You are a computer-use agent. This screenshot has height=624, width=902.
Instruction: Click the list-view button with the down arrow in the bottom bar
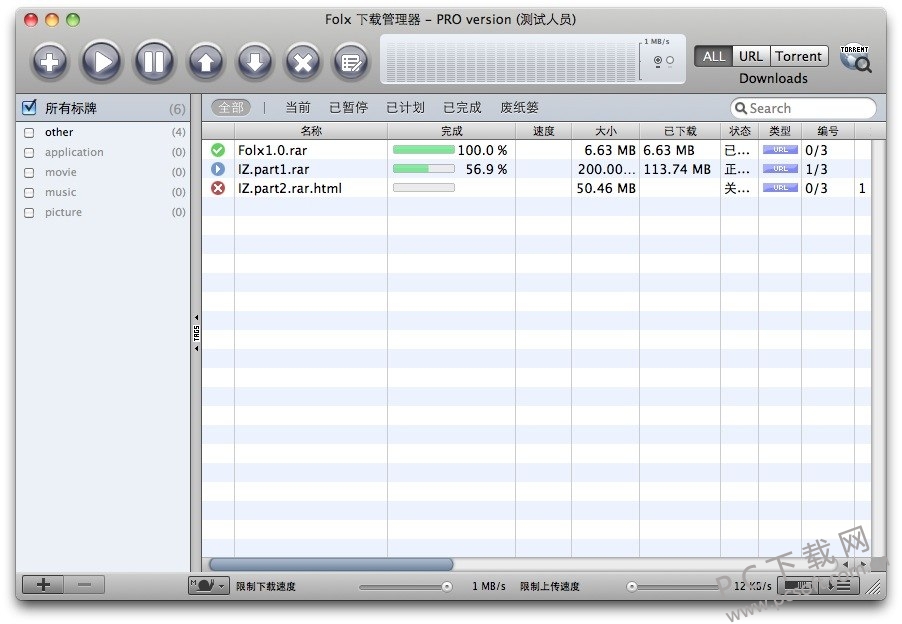coord(839,586)
